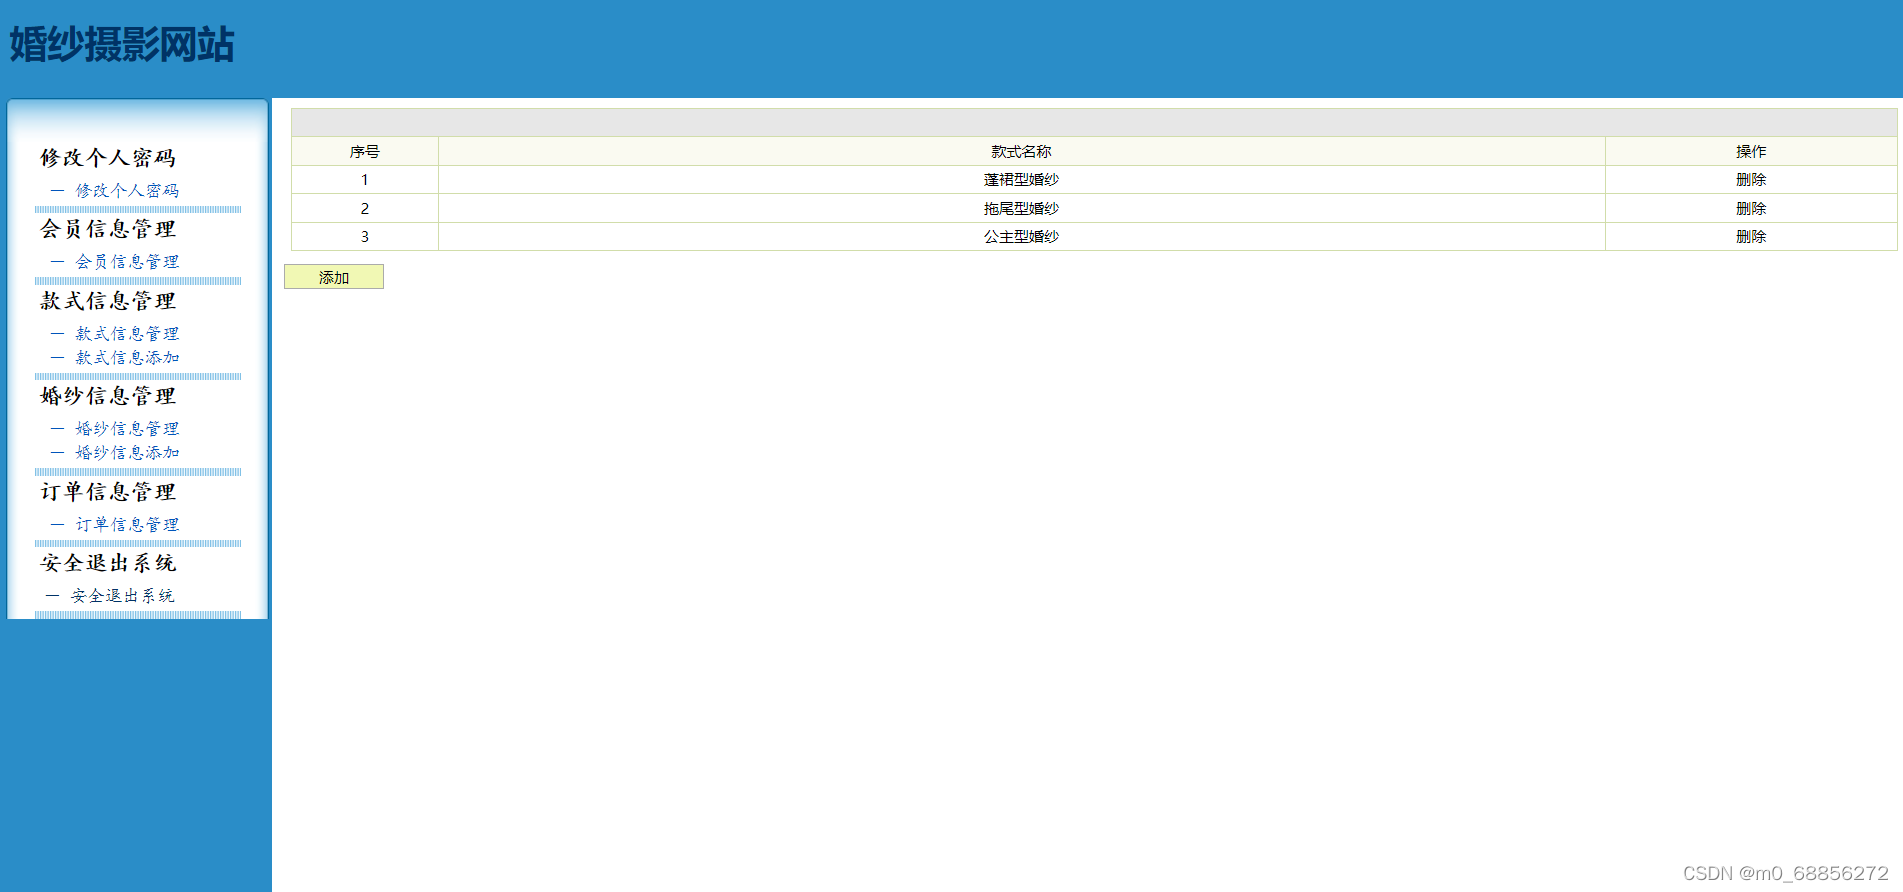The height and width of the screenshot is (892, 1903).
Task: Click the row number 3 cell
Action: [x=365, y=236]
